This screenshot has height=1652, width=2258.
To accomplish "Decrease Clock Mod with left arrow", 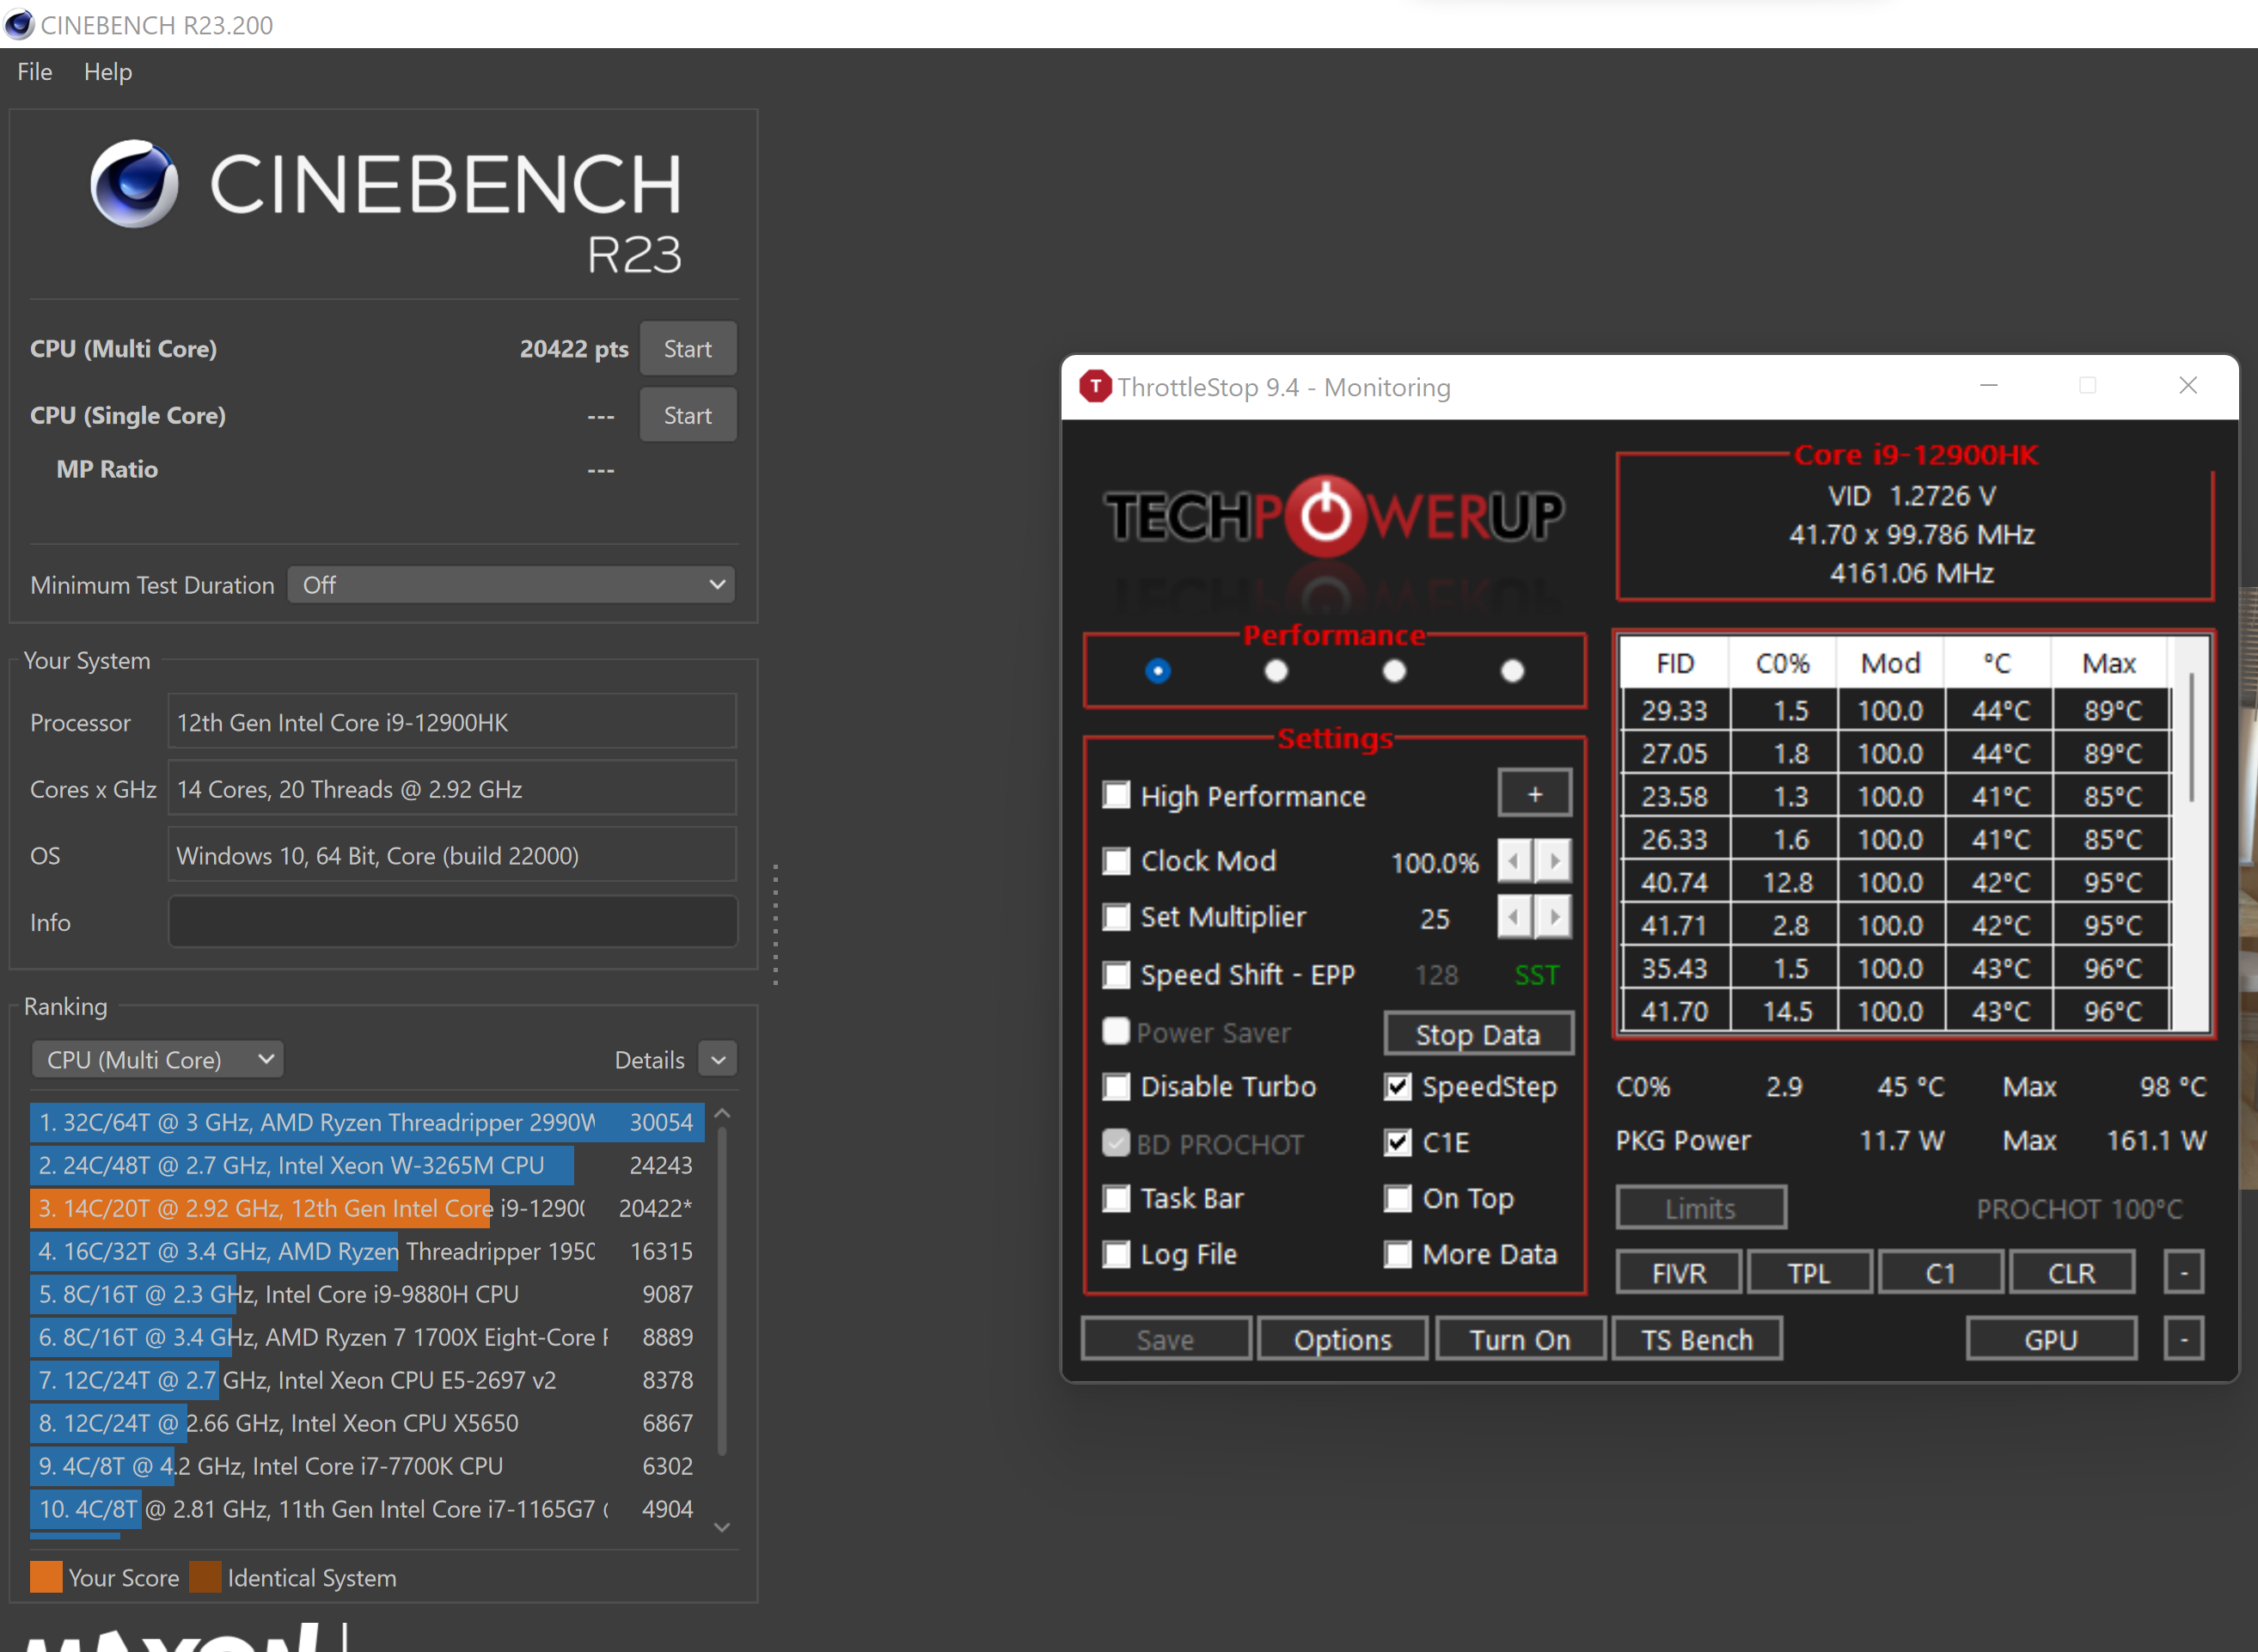I will tap(1514, 861).
